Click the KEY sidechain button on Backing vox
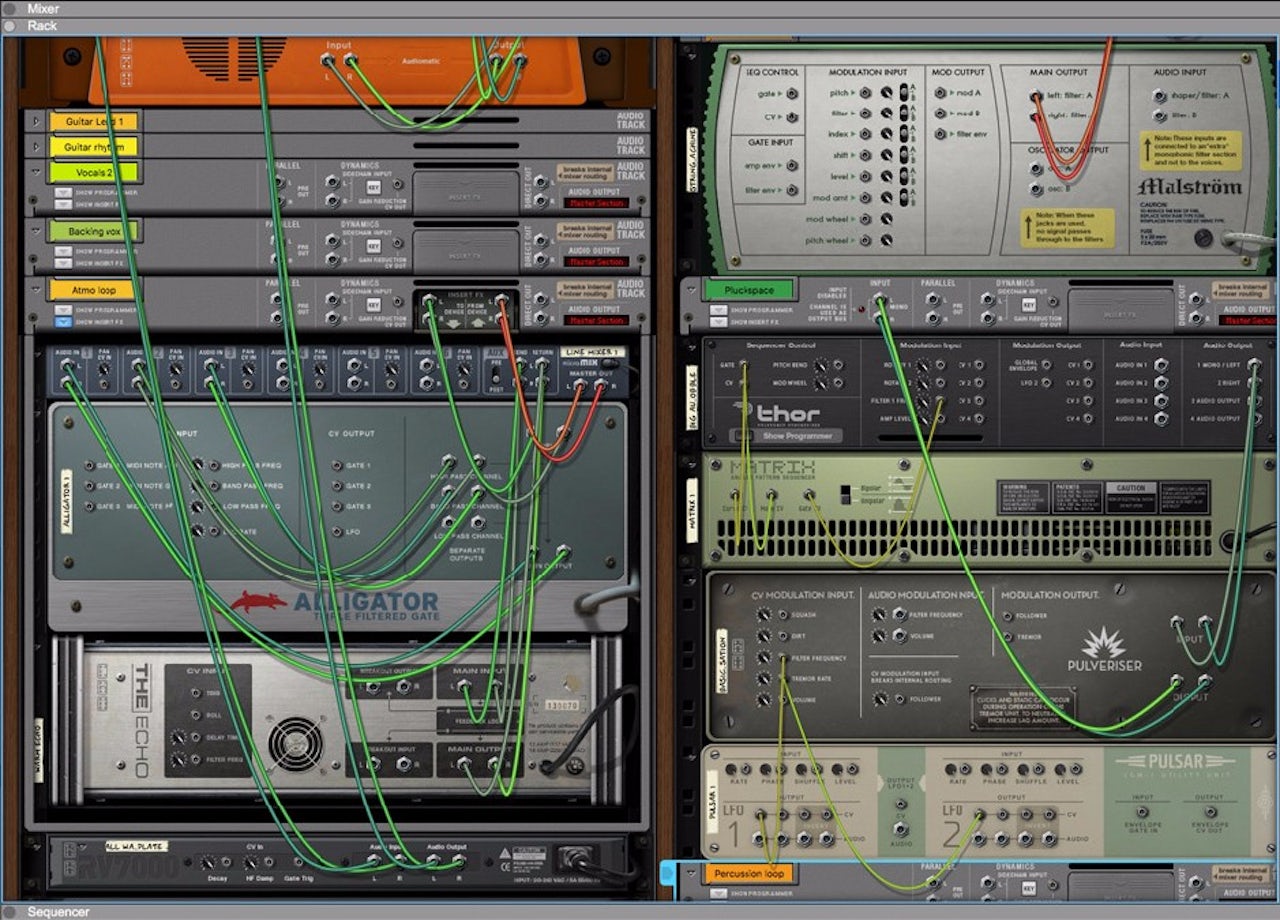 tap(373, 245)
